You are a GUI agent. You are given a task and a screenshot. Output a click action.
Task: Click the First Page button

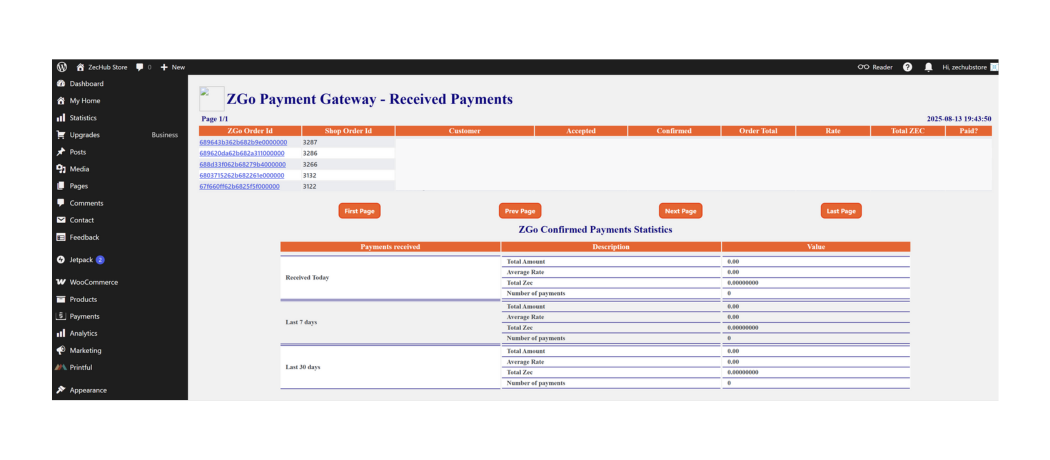tap(359, 211)
